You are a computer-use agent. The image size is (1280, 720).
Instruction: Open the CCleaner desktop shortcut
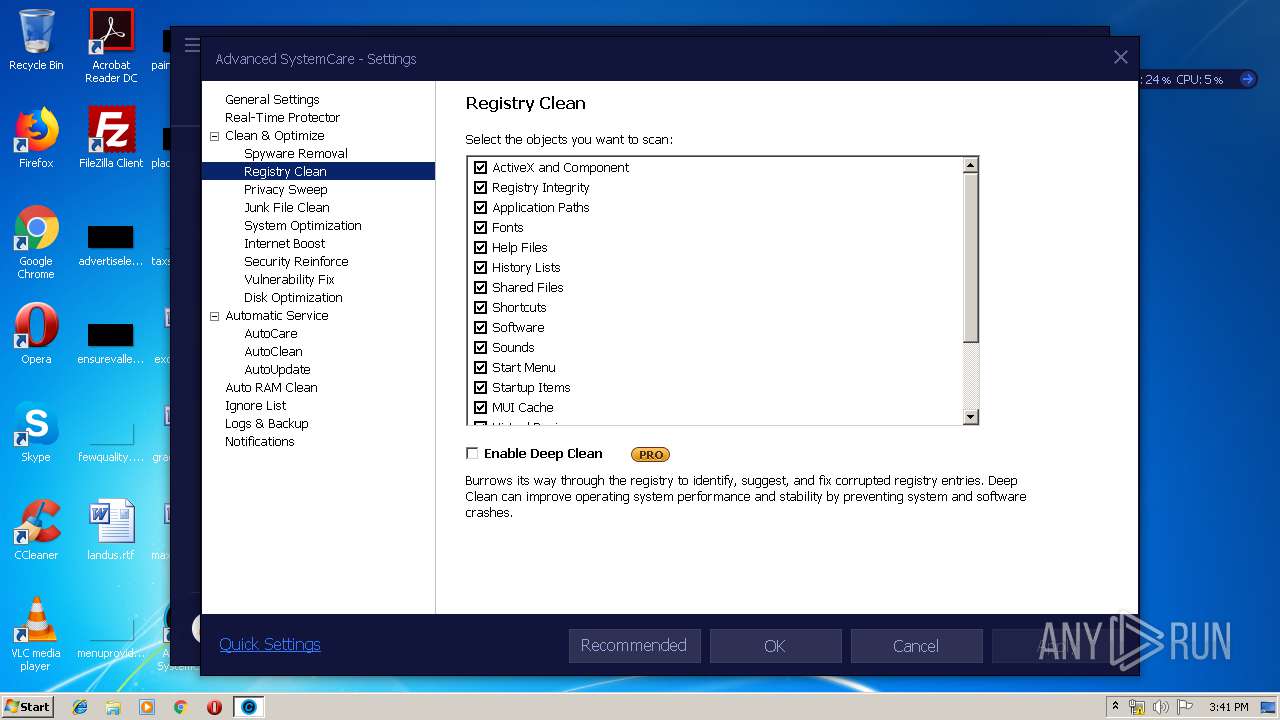[x=36, y=530]
